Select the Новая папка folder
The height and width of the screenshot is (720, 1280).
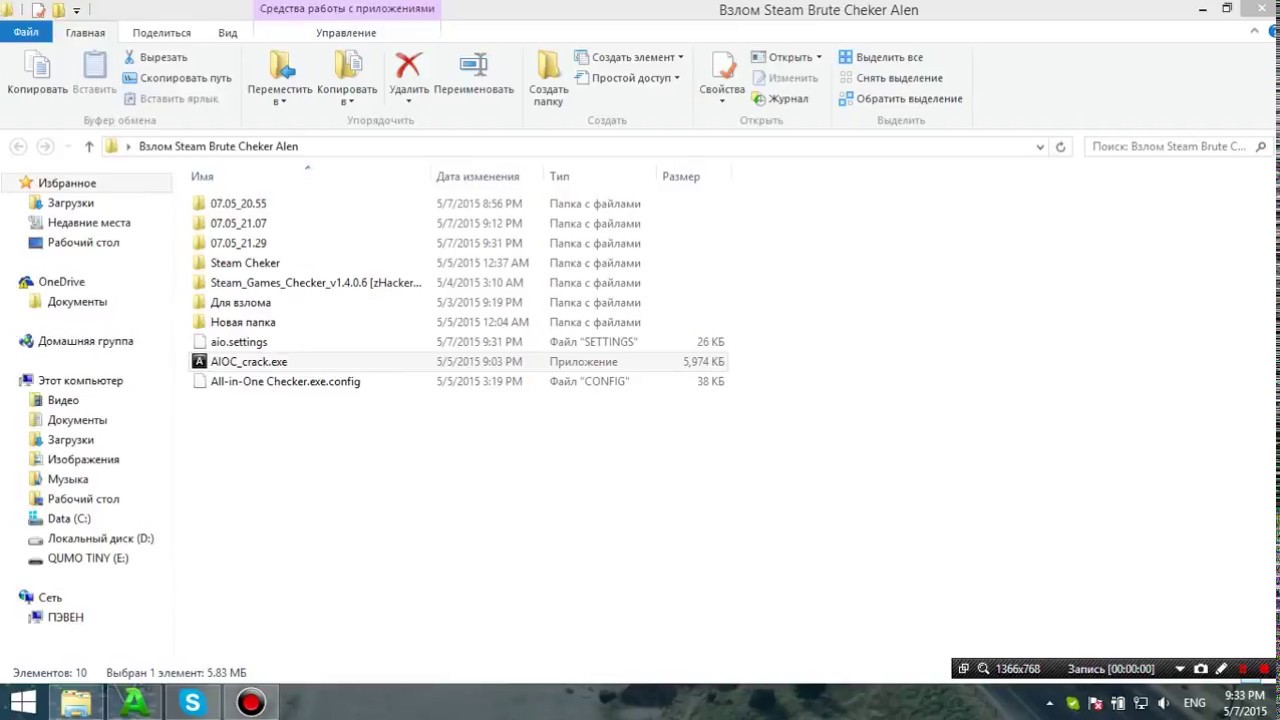coord(243,323)
